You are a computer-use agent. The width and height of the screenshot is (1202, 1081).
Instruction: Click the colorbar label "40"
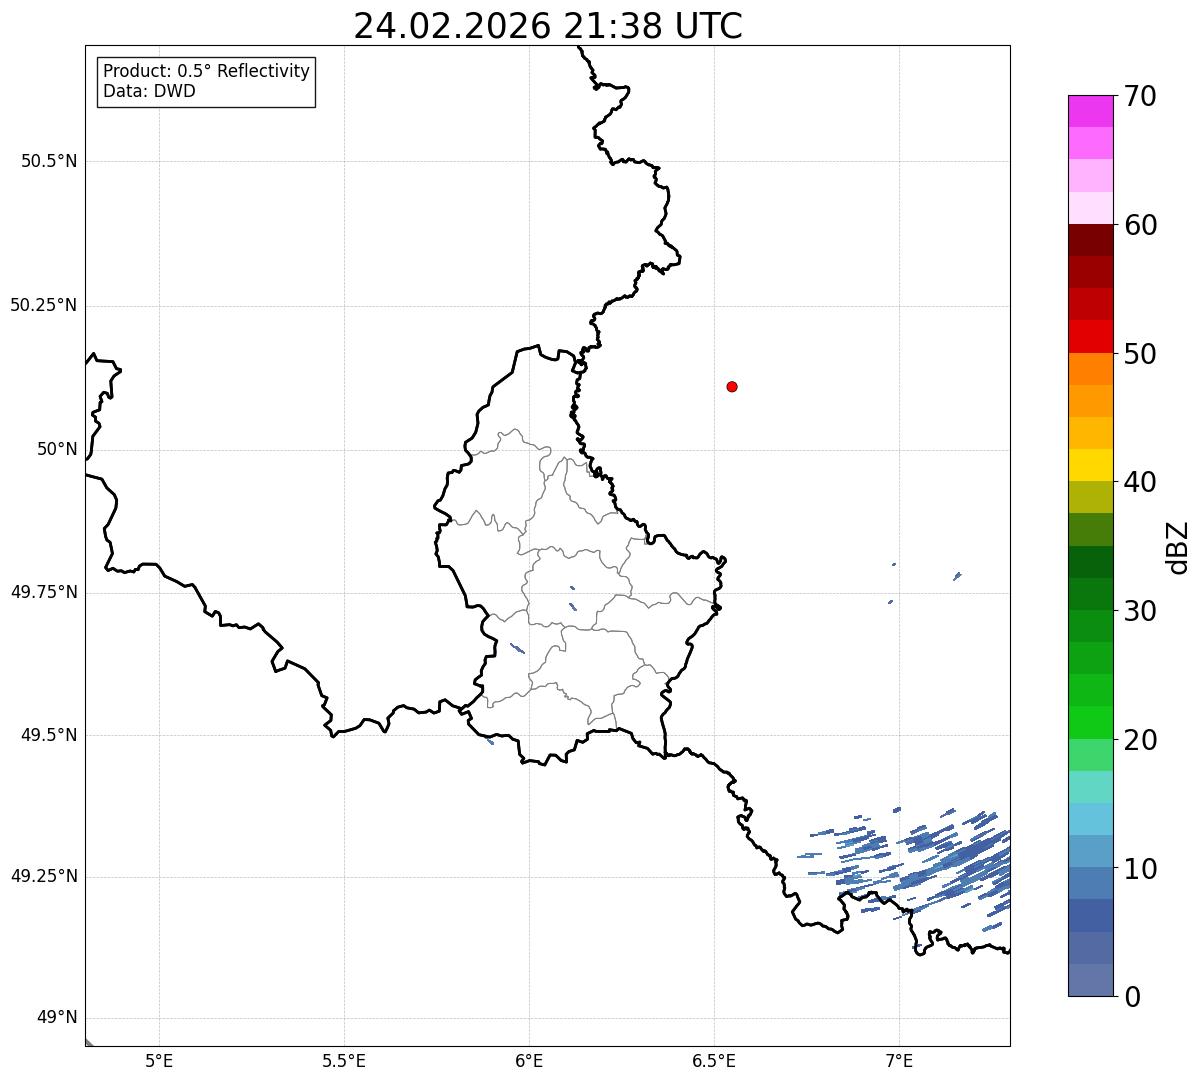coord(1140,482)
